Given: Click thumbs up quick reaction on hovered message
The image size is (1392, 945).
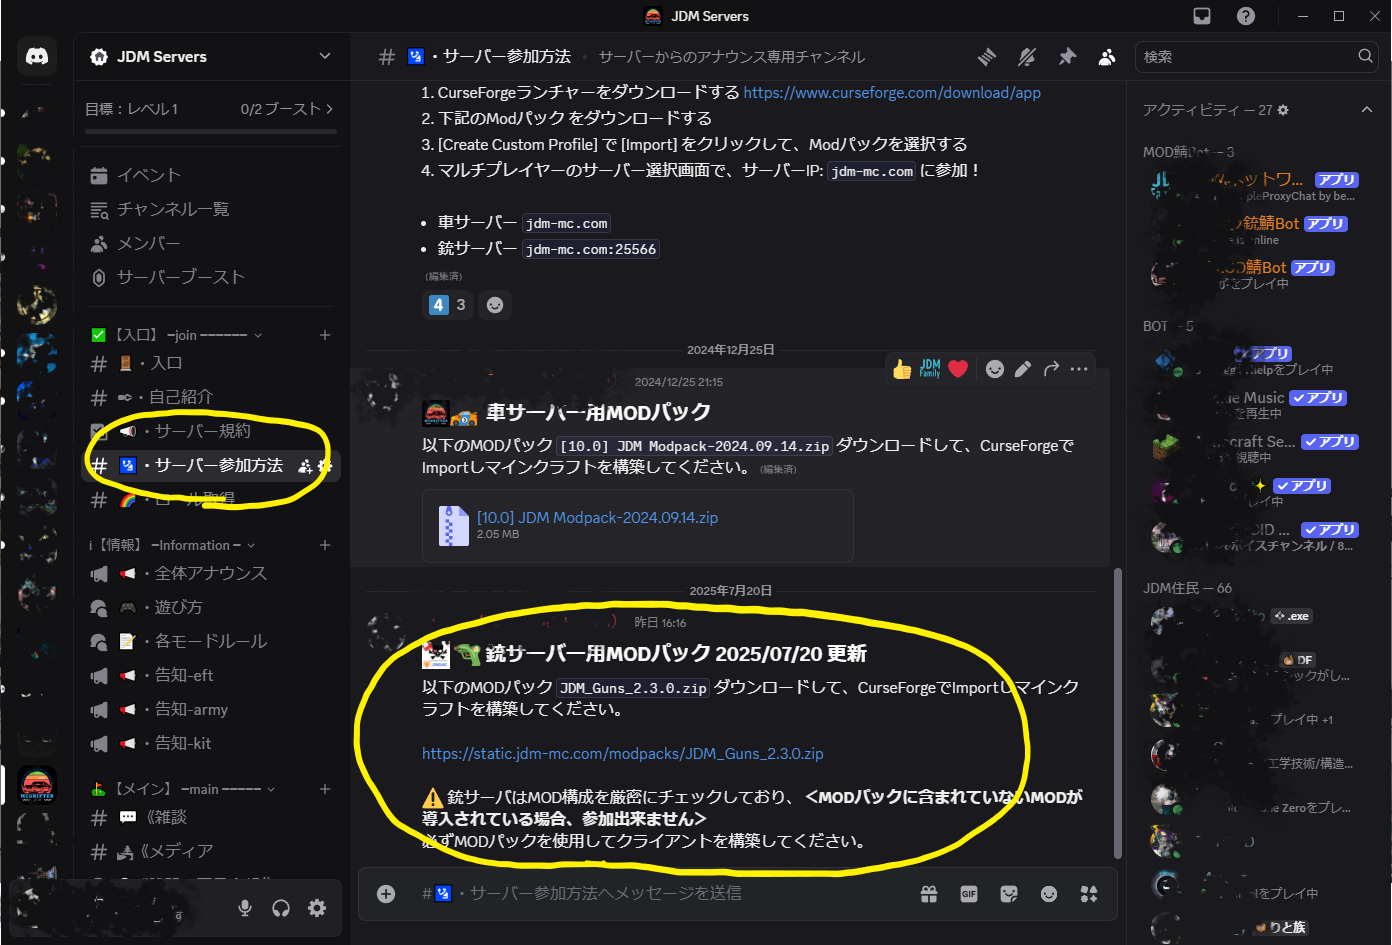Looking at the screenshot, I should (902, 369).
